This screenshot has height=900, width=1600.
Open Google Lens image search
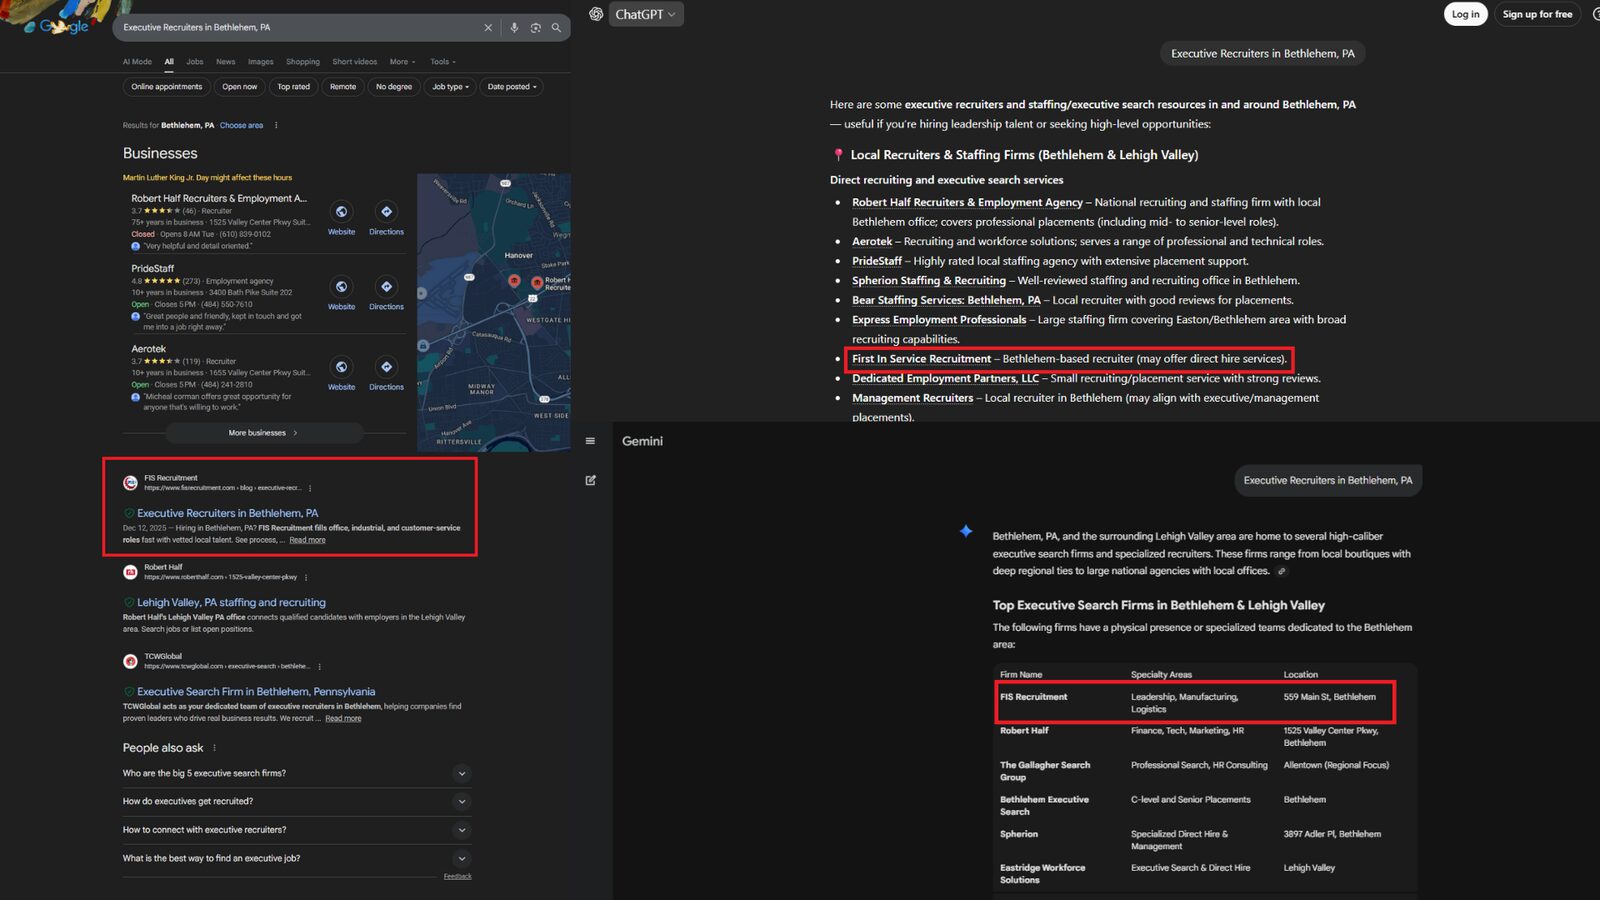point(536,28)
